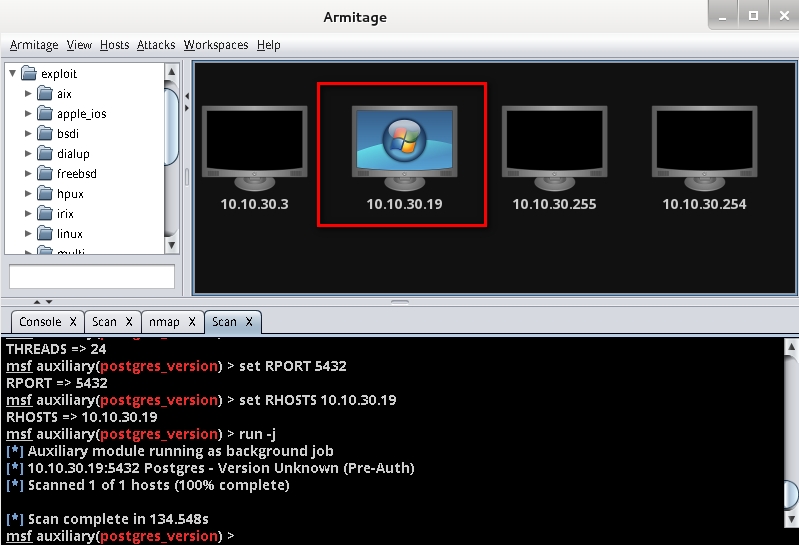The width and height of the screenshot is (799, 545).
Task: Click the console scroll-down arrow
Action: pos(791,520)
